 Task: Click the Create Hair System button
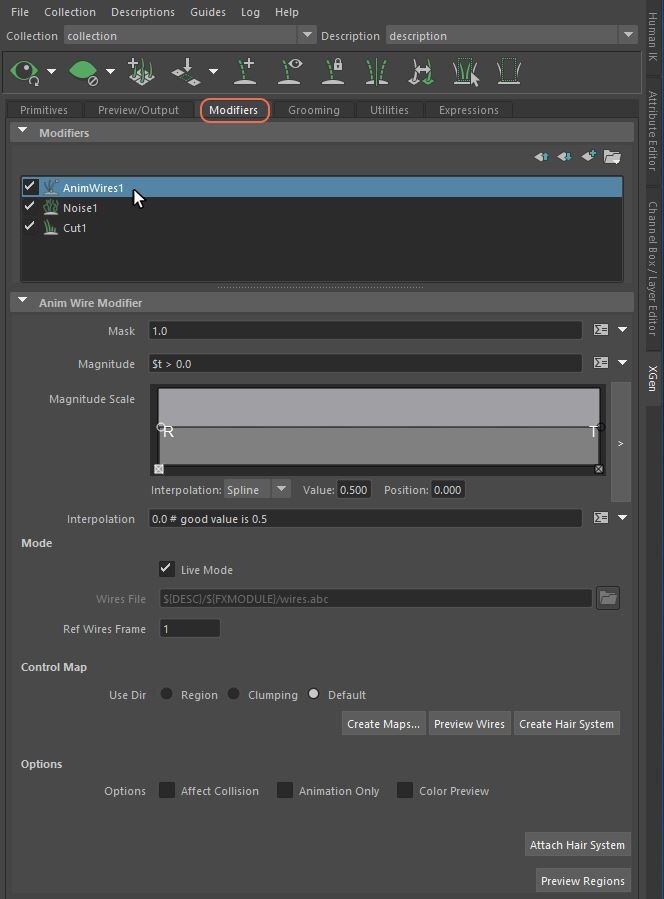point(566,724)
